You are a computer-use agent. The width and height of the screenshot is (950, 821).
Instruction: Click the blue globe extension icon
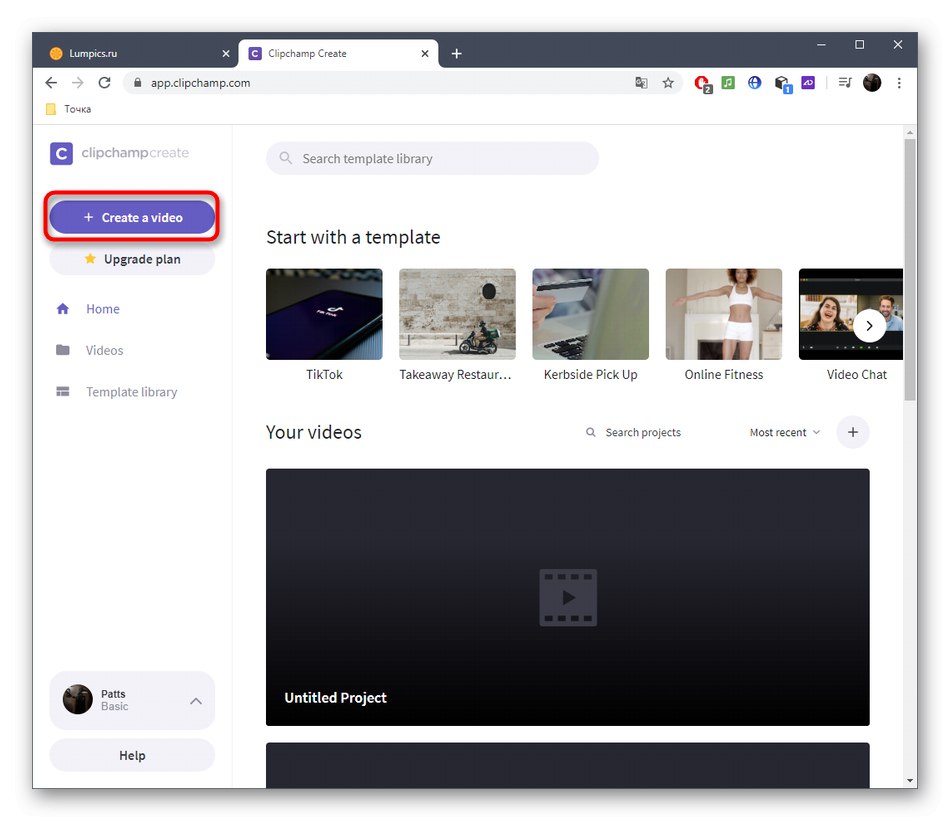pos(754,83)
